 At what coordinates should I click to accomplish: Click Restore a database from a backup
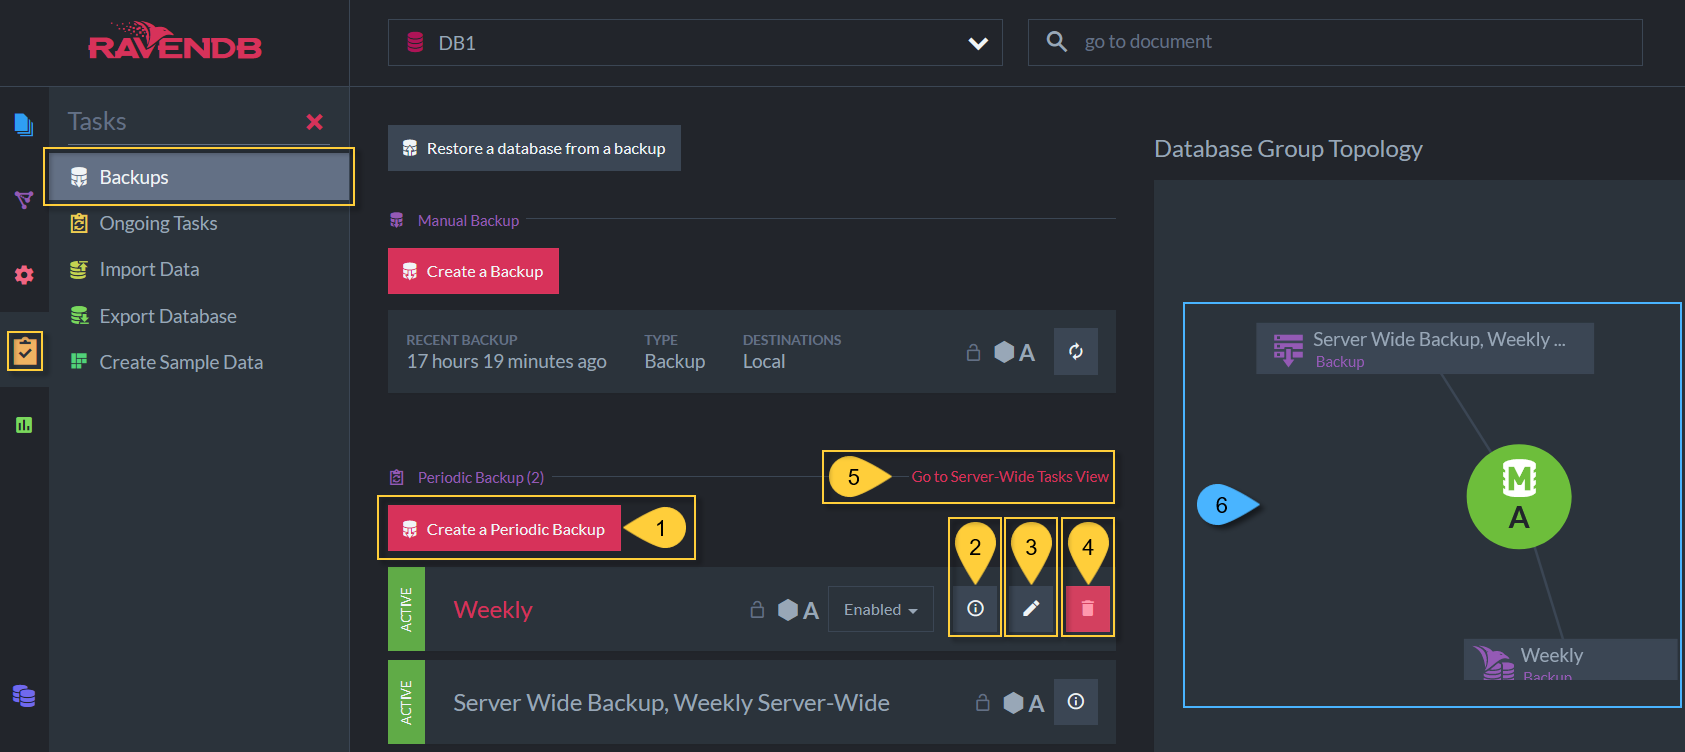pos(534,148)
